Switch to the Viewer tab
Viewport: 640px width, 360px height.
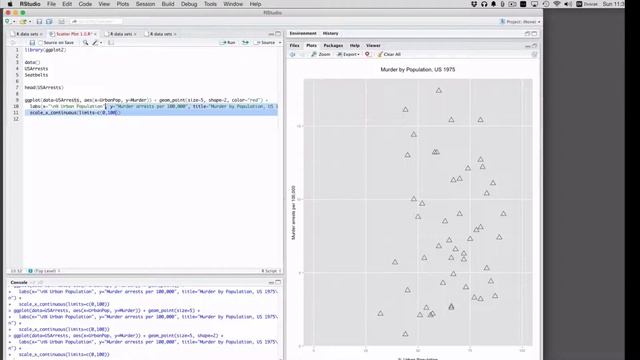coord(373,46)
